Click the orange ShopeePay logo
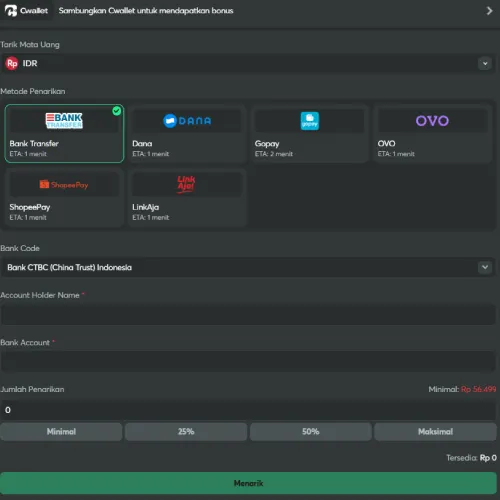 point(64,184)
